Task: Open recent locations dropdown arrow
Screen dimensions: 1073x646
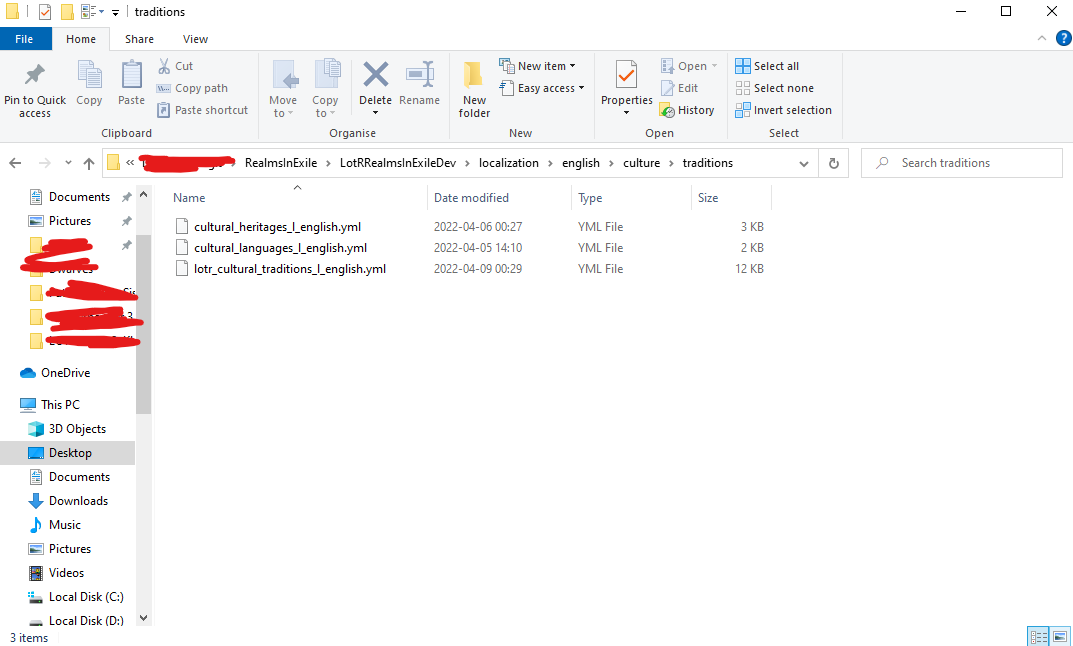Action: pyautogui.click(x=68, y=163)
